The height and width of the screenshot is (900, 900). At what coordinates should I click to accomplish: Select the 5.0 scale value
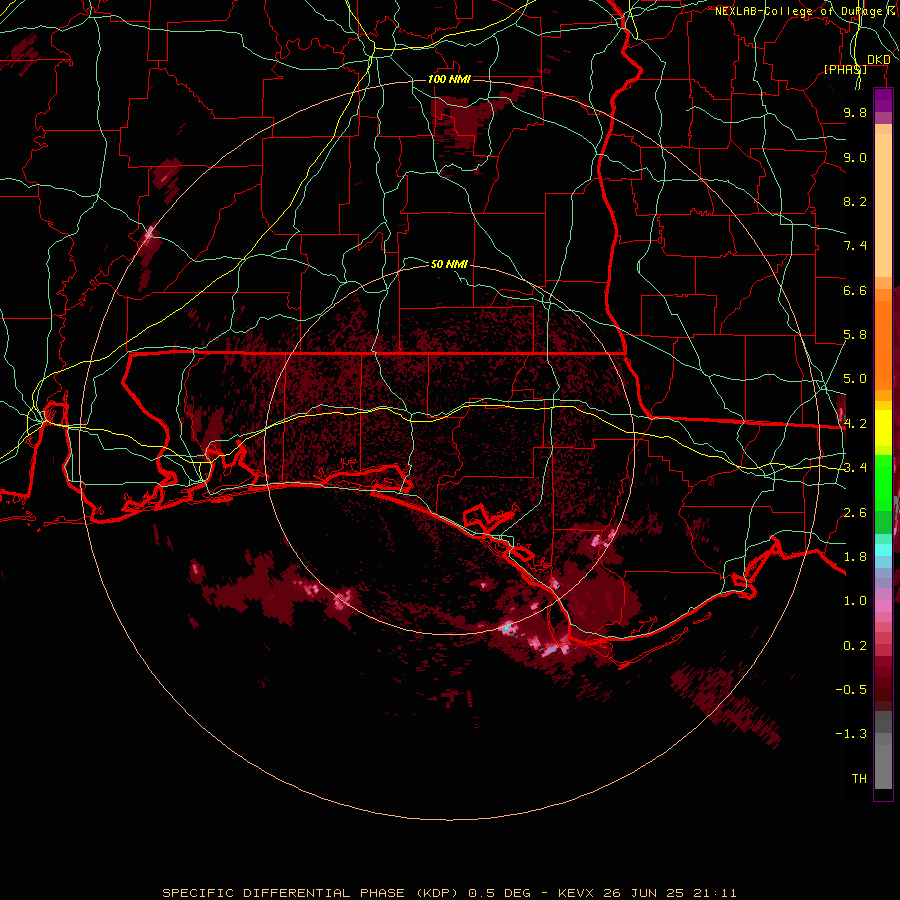(855, 379)
